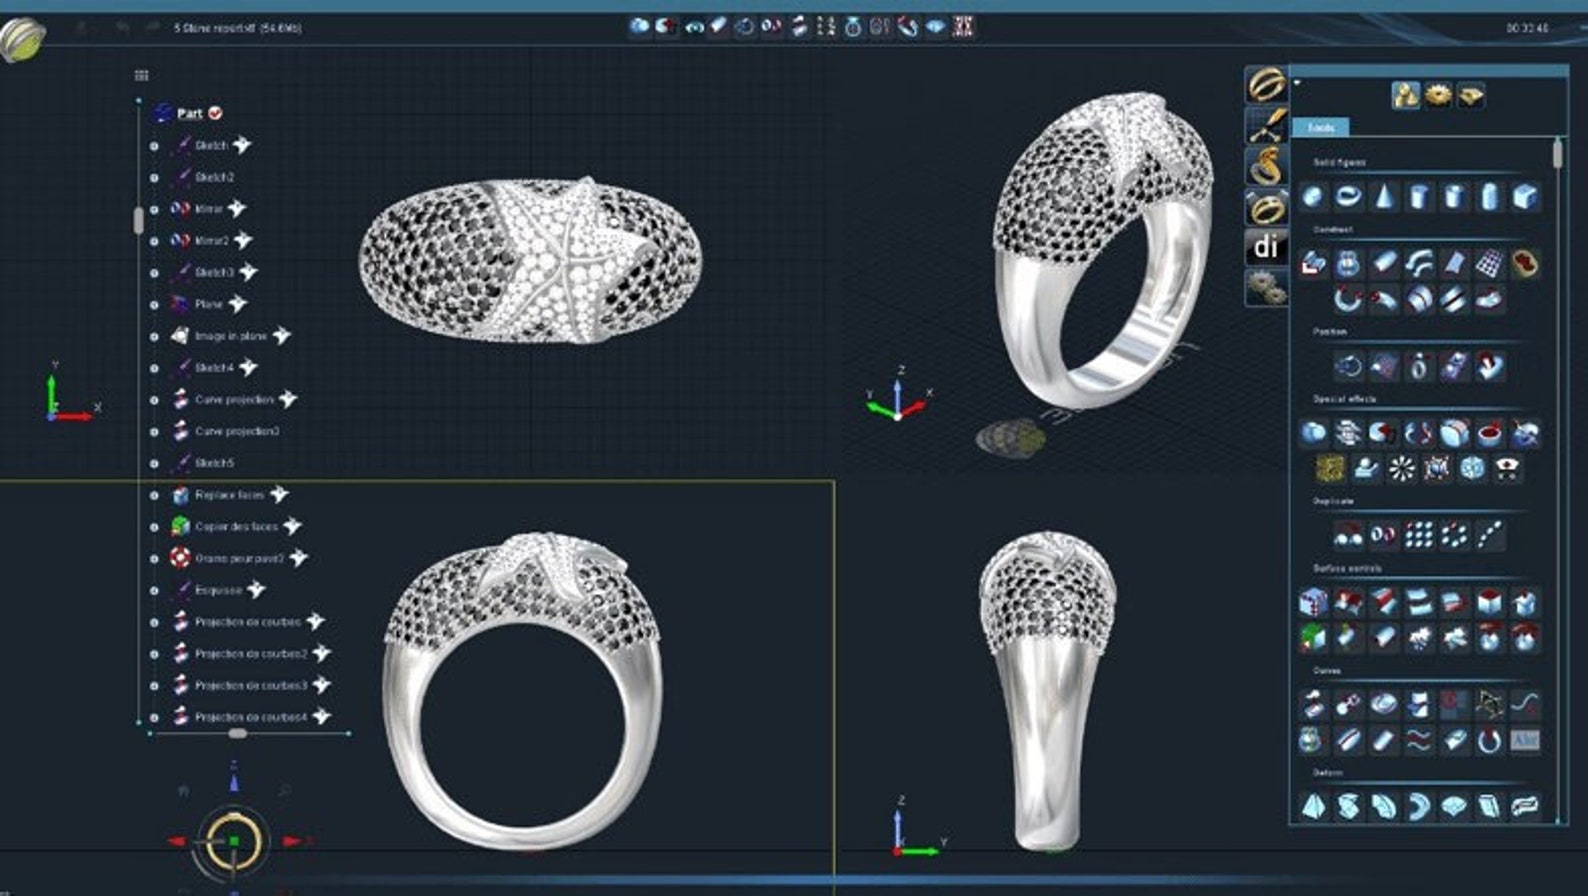Expand the node circle beside Mirror

[154, 209]
